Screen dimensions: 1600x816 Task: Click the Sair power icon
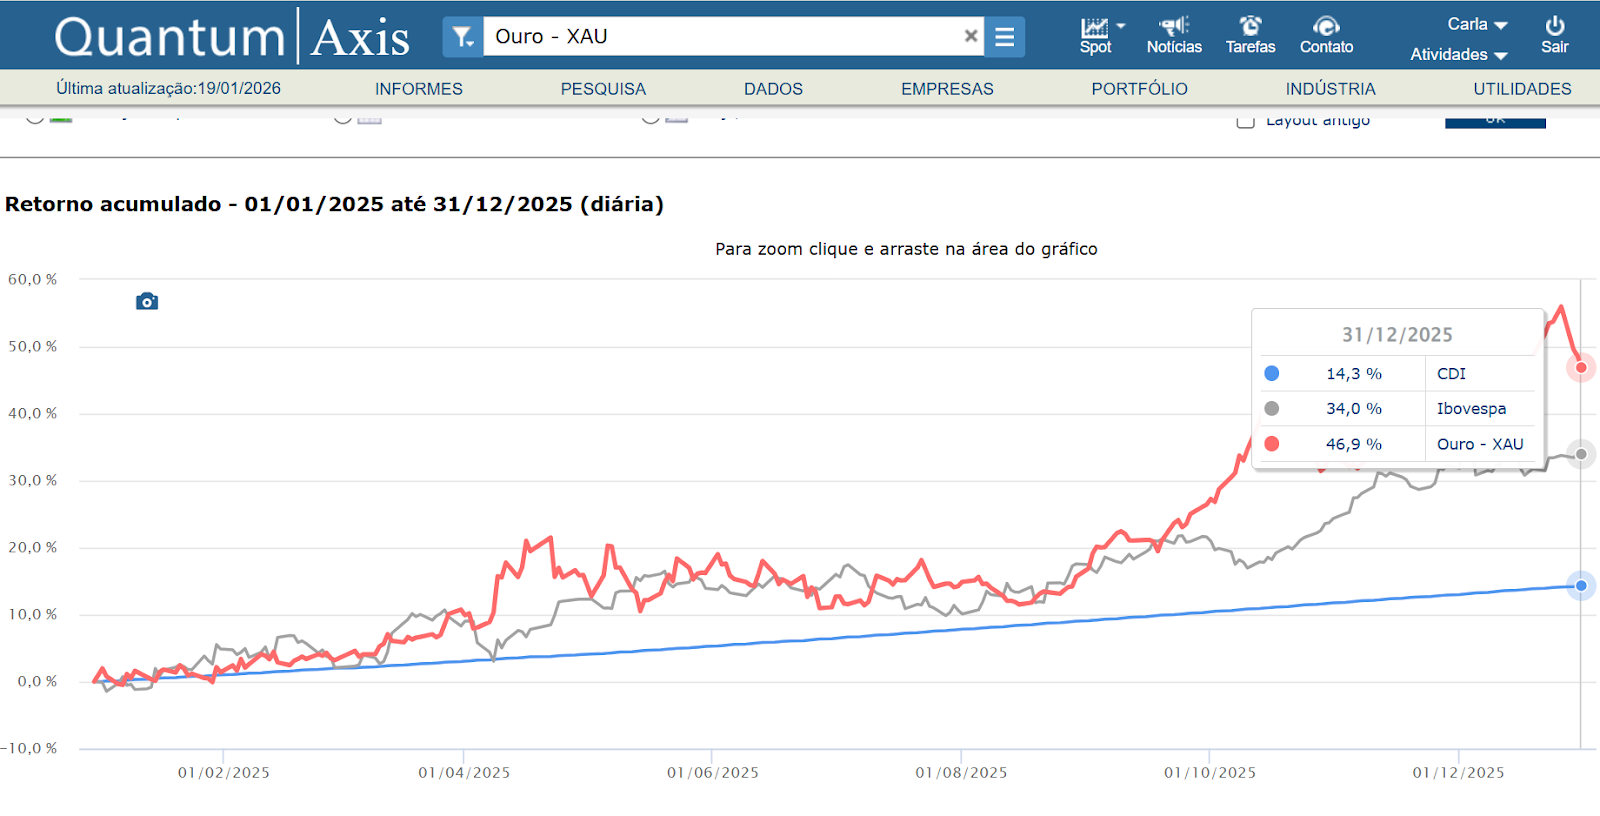(x=1554, y=27)
